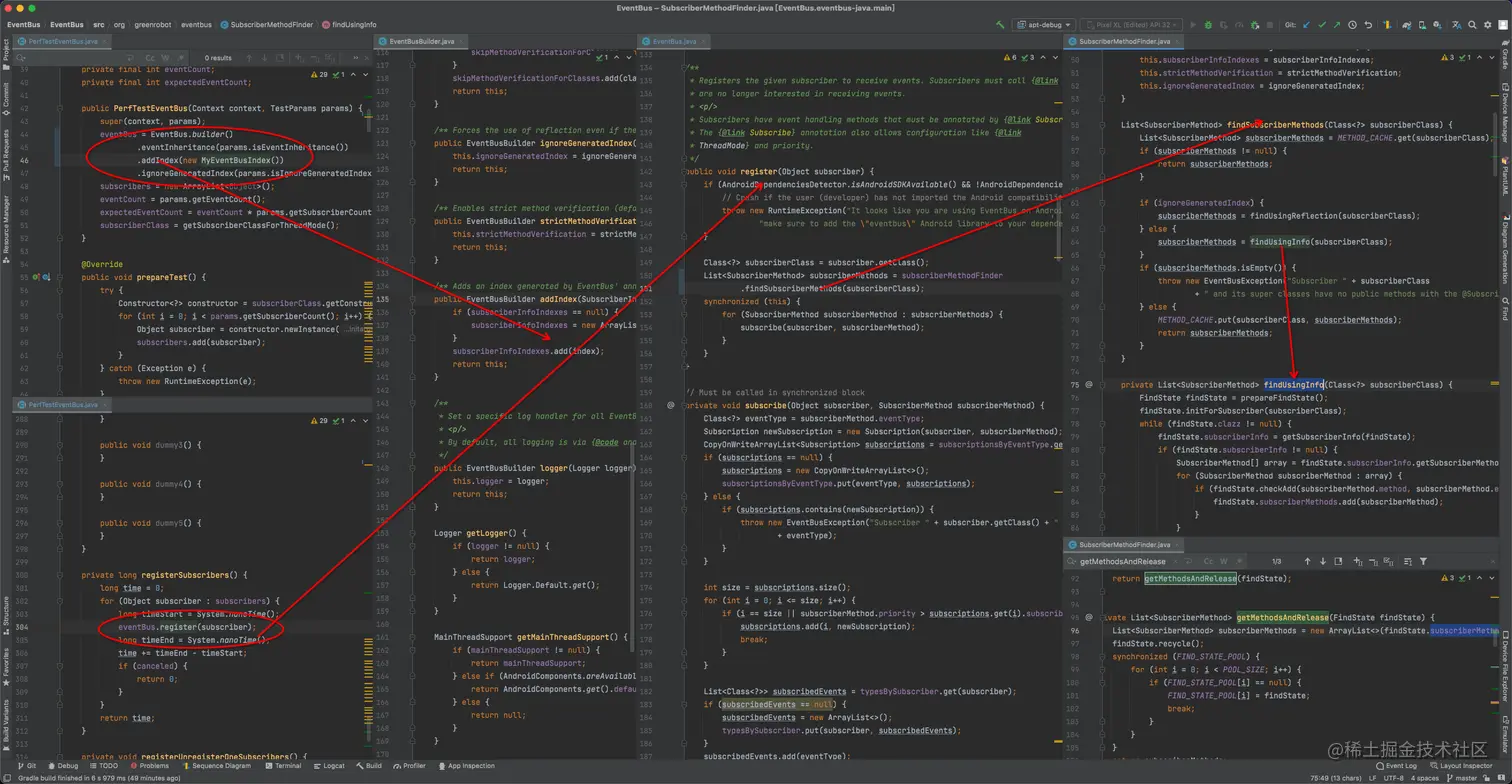Switch to the EventBus.java editor tab
The height and width of the screenshot is (784, 1512).
tap(674, 42)
